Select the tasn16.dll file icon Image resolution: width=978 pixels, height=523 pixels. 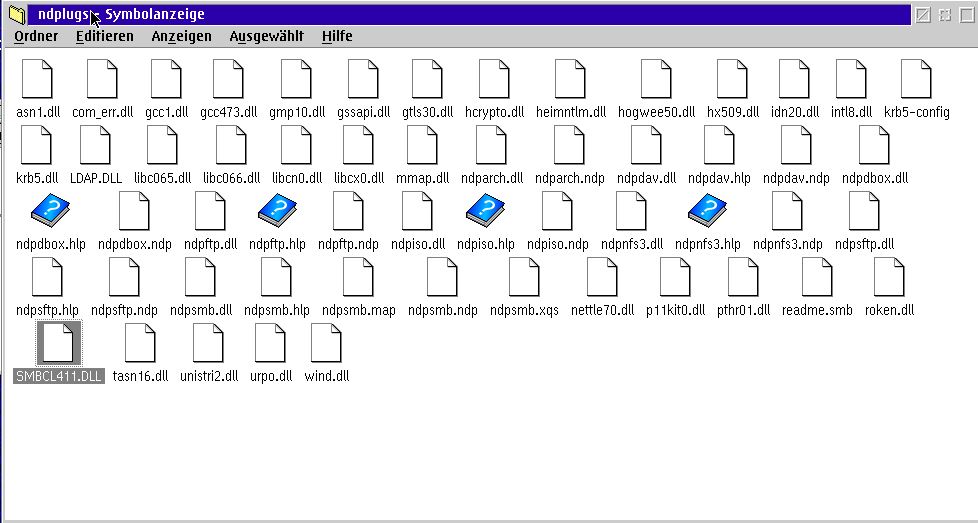point(140,343)
